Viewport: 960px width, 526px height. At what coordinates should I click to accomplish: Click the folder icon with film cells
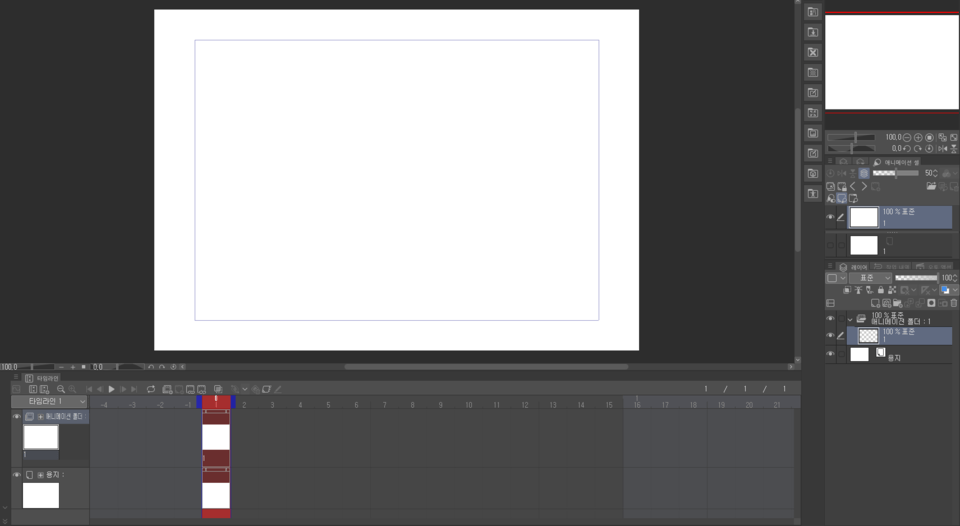(812, 113)
